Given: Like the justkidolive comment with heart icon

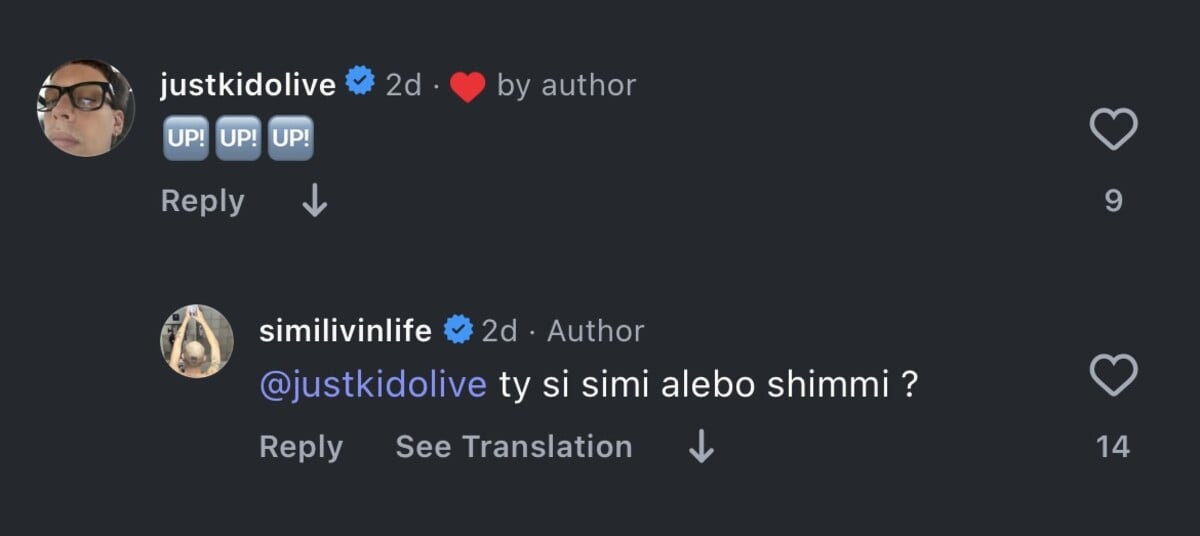Looking at the screenshot, I should click(x=1113, y=130).
